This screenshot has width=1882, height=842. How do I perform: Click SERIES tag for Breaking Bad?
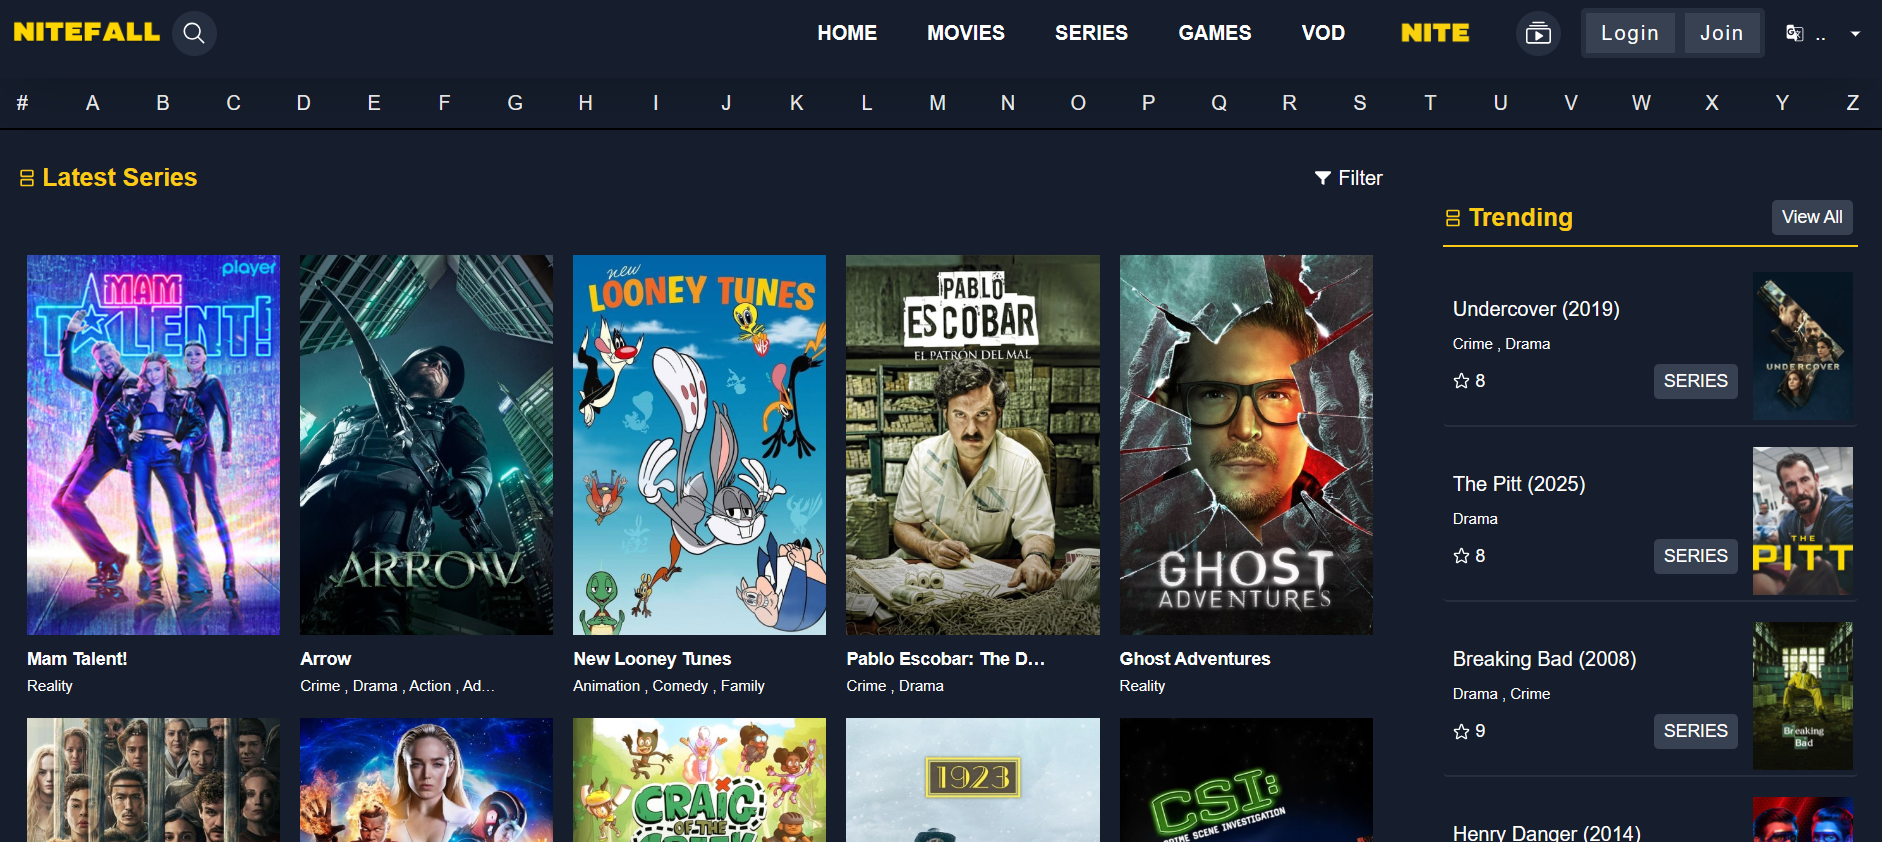pos(1695,731)
